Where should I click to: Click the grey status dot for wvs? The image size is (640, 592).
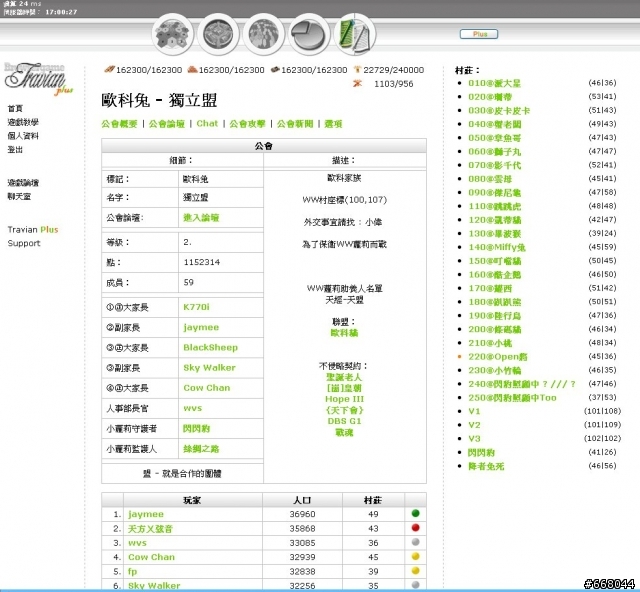click(x=416, y=542)
